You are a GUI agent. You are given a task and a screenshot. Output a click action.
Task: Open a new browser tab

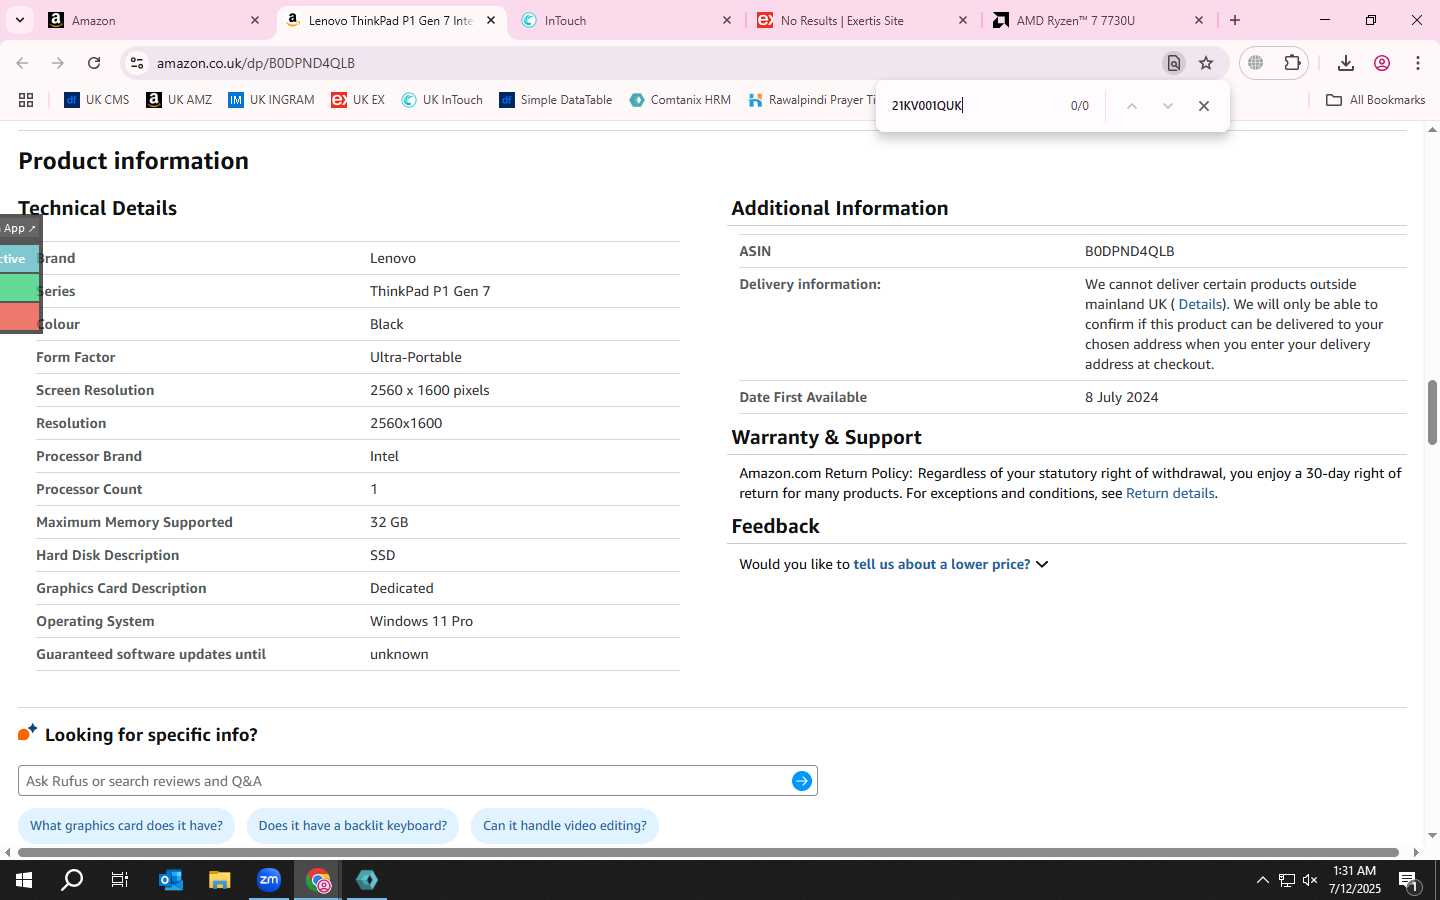pyautogui.click(x=1235, y=20)
